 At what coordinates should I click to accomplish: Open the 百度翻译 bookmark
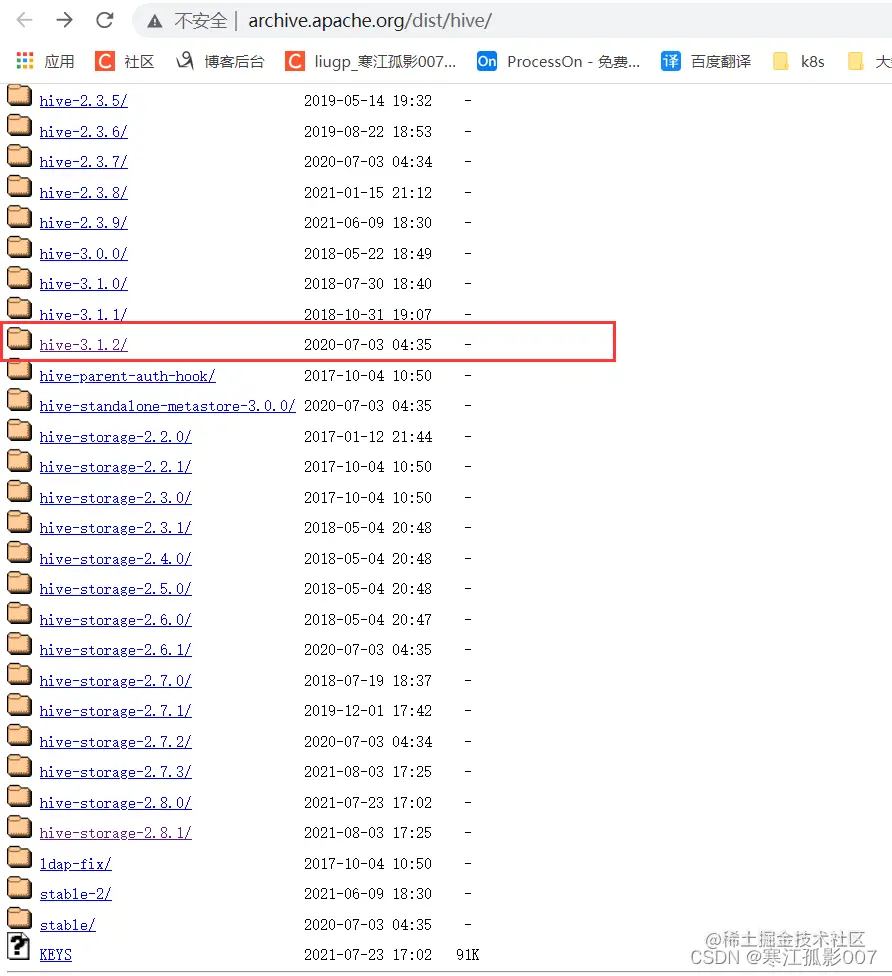point(706,61)
